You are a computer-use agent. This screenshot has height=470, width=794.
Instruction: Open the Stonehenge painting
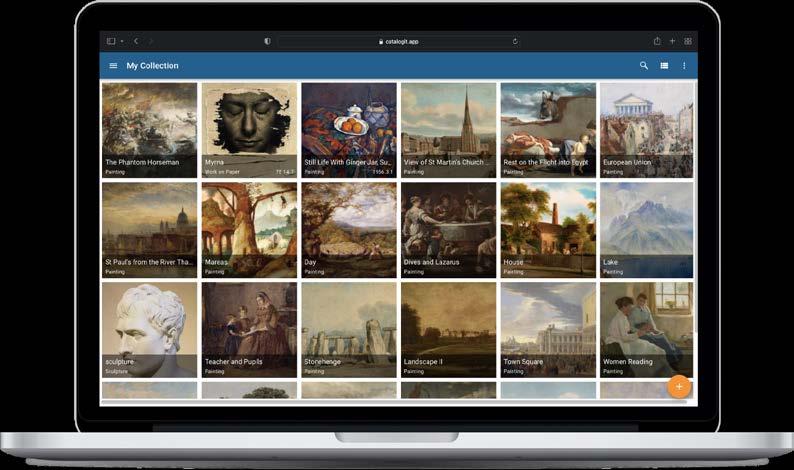[x=349, y=330]
